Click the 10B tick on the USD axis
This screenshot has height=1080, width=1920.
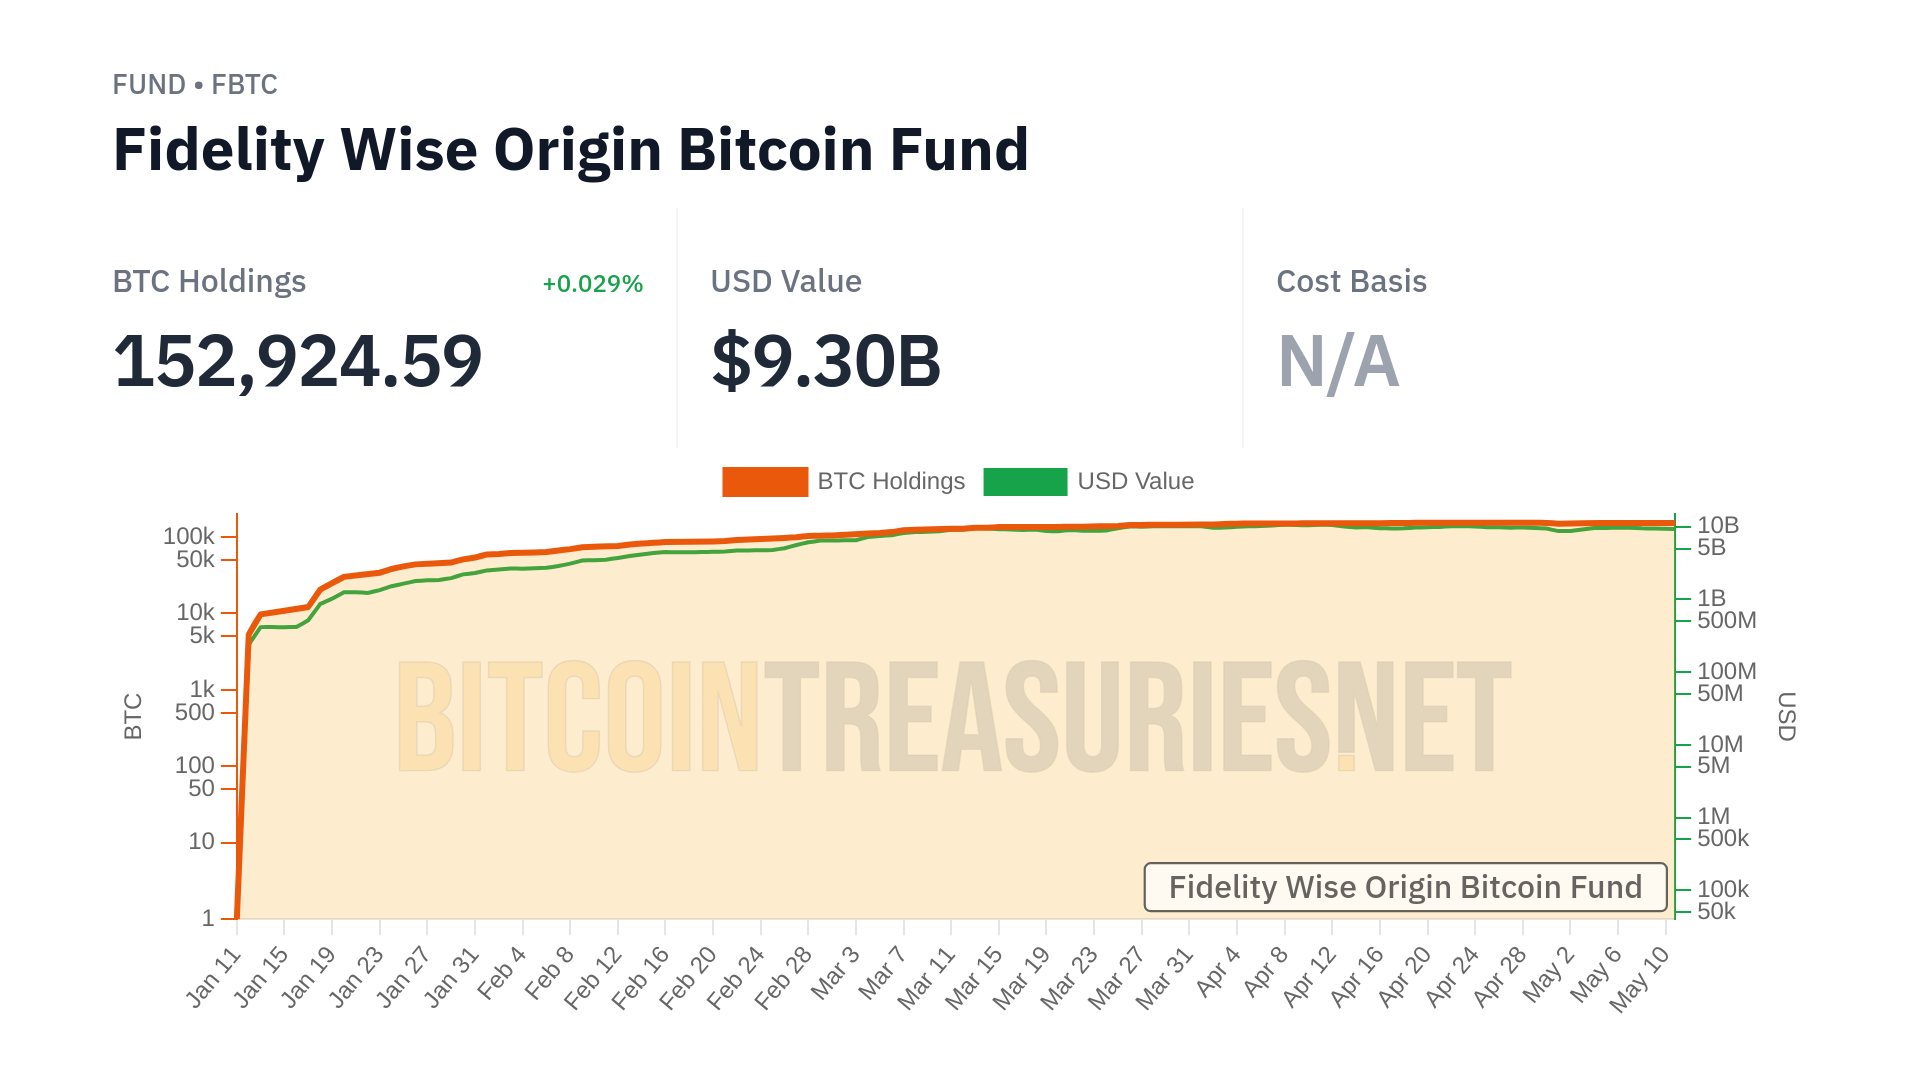pyautogui.click(x=1718, y=526)
